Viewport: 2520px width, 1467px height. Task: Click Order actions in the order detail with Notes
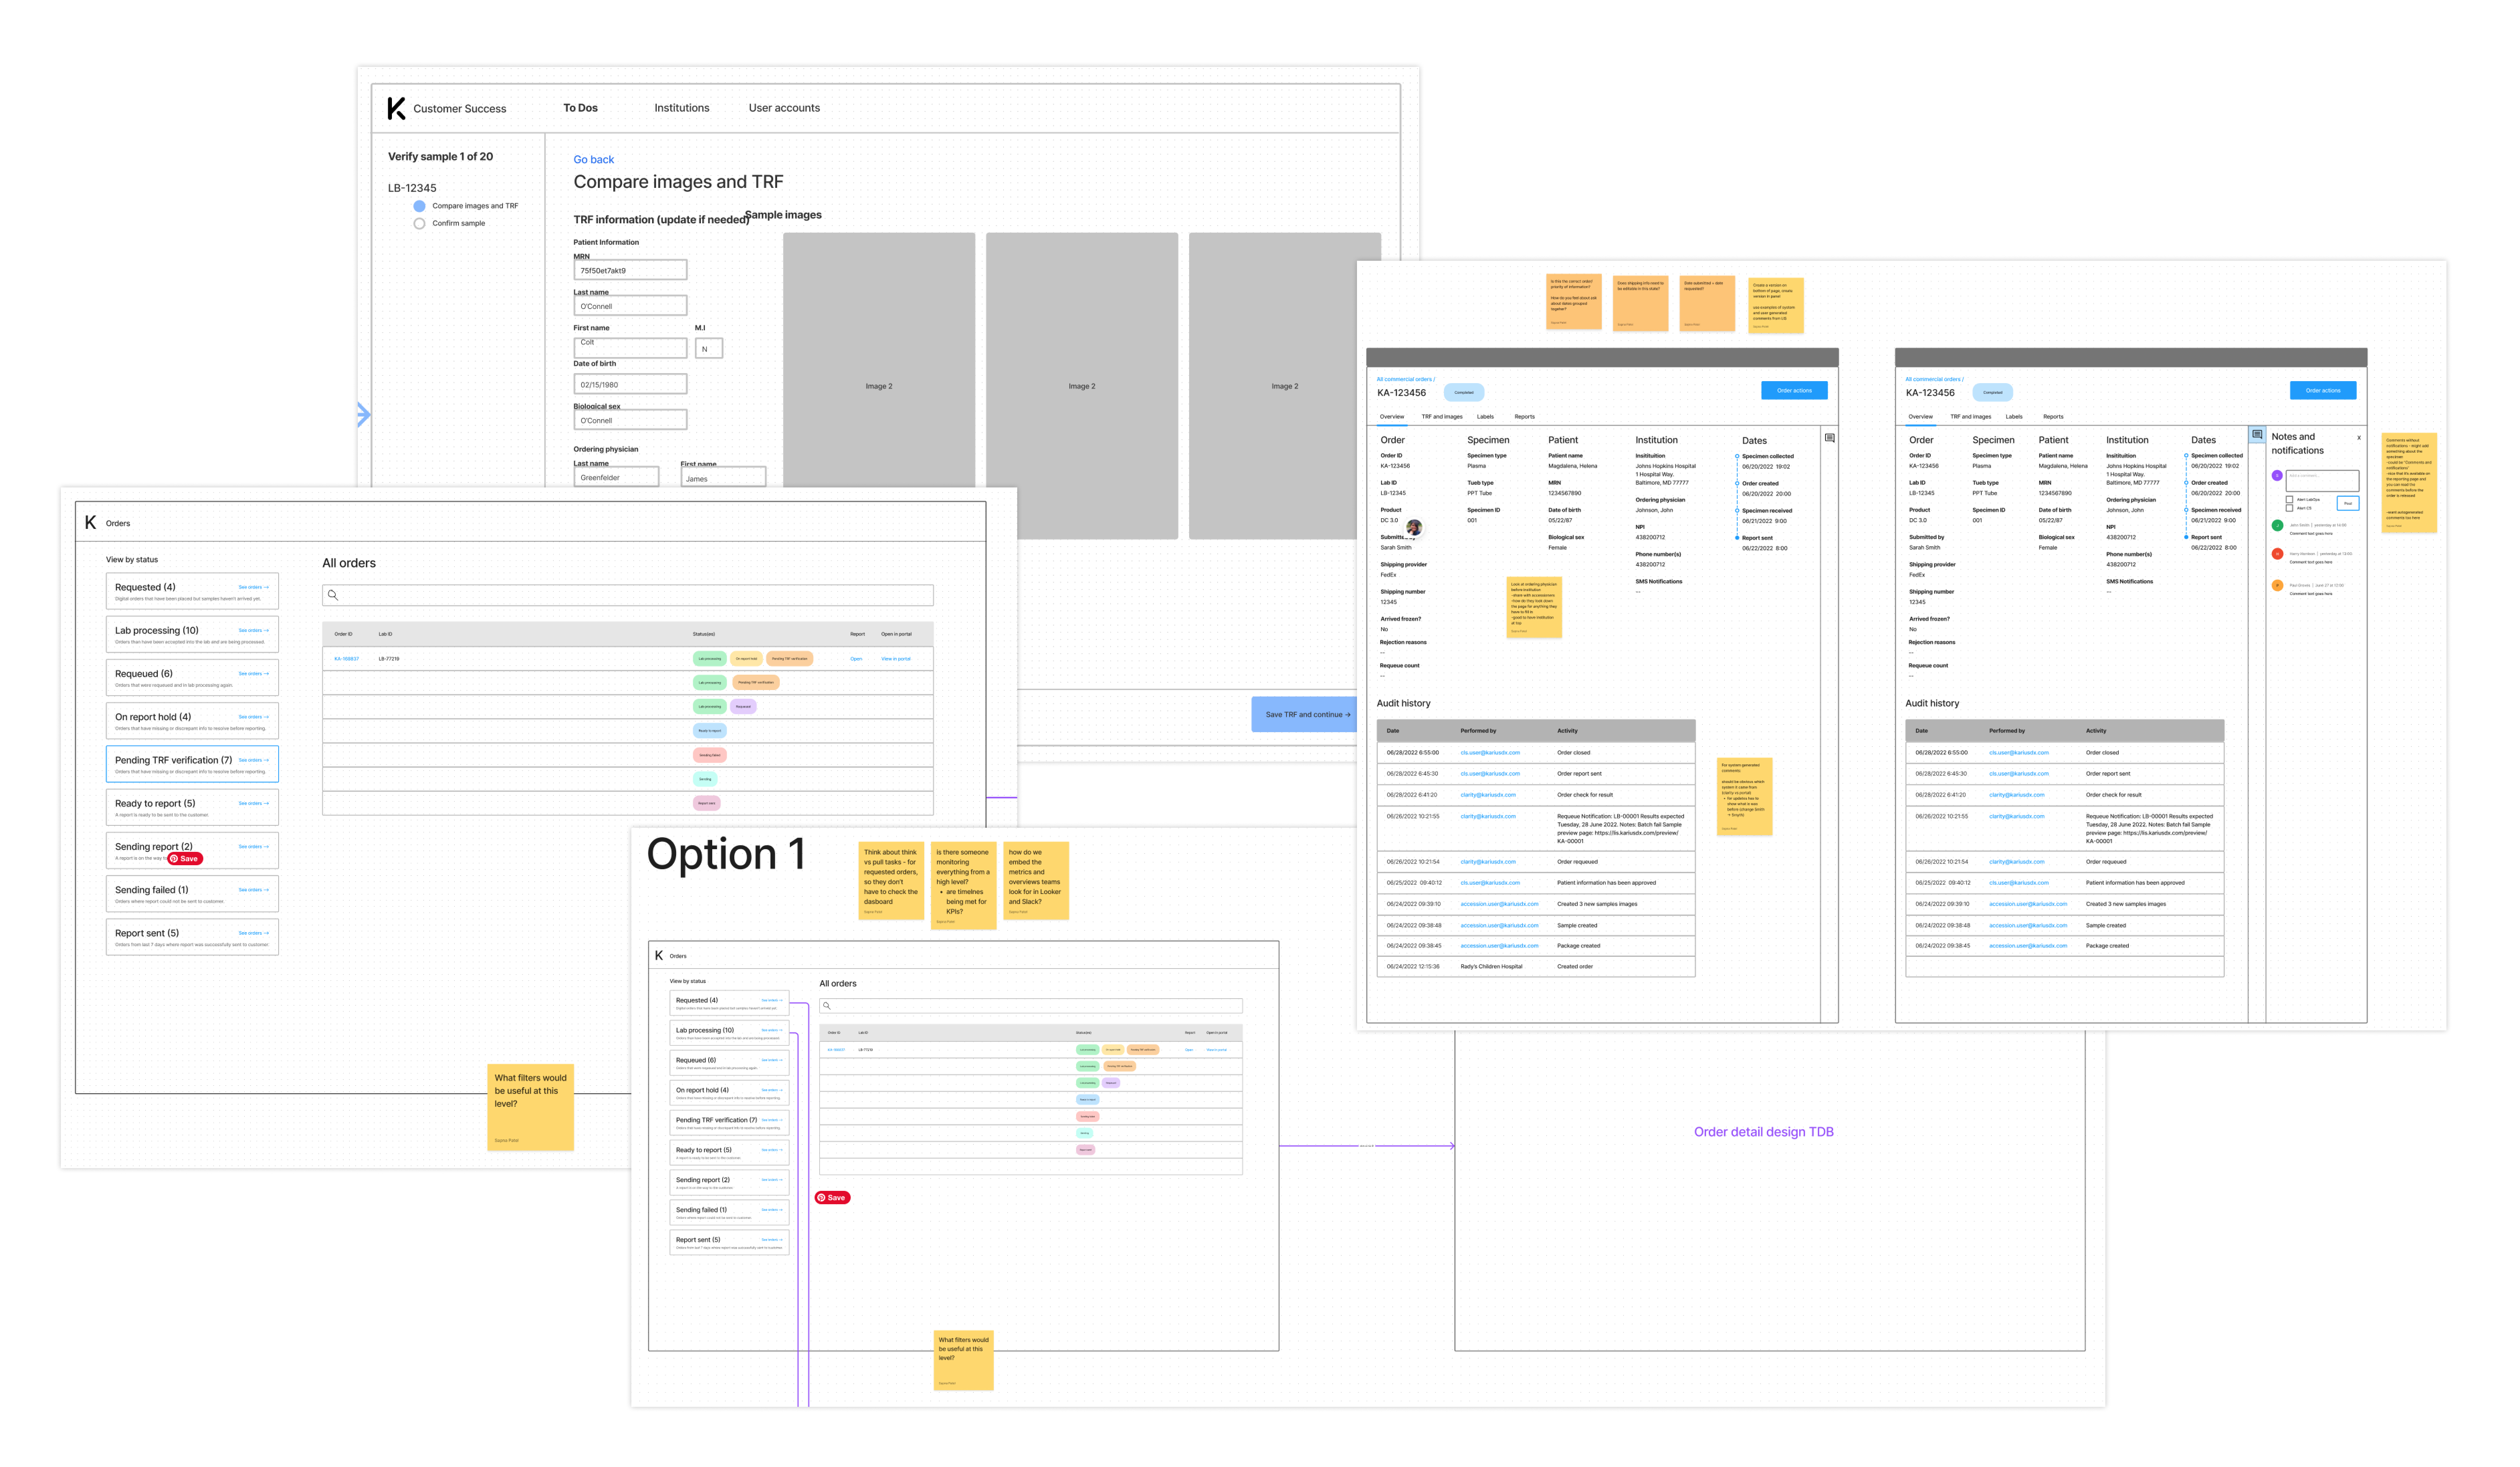2323,391
